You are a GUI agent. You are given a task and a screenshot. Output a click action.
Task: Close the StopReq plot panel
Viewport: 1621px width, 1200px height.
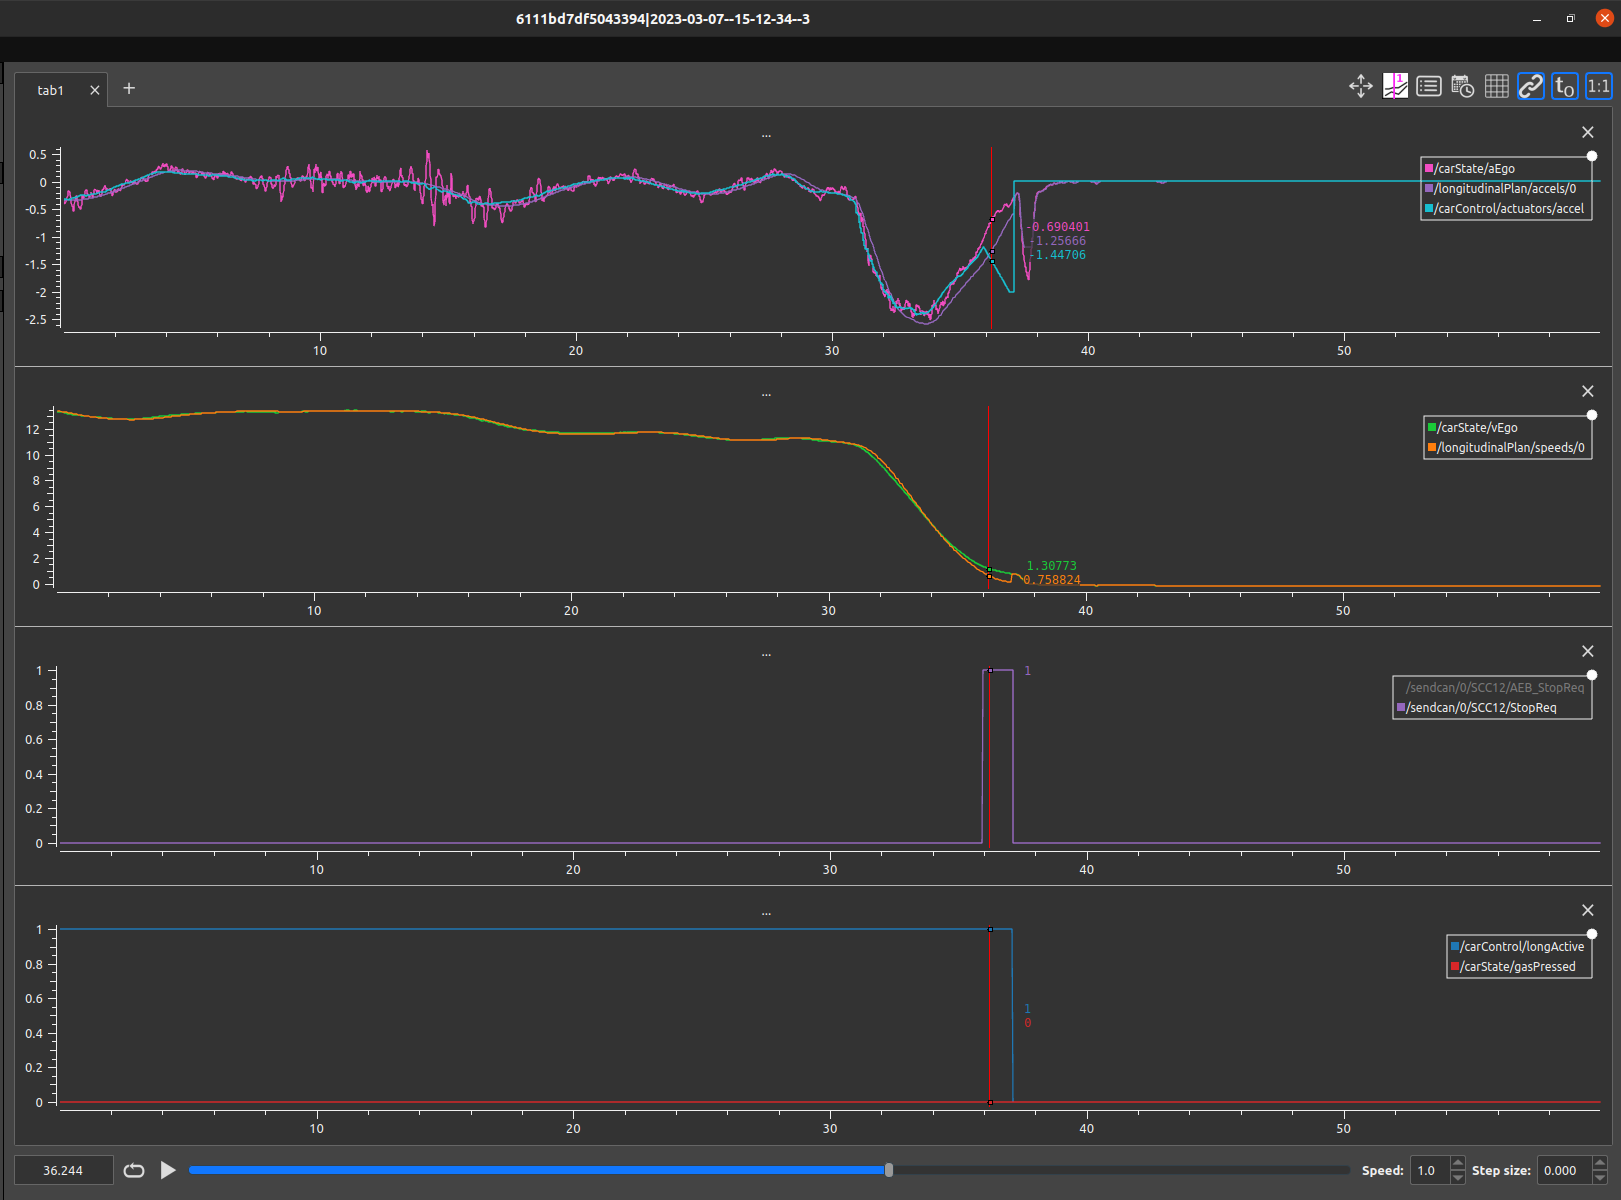pos(1587,650)
